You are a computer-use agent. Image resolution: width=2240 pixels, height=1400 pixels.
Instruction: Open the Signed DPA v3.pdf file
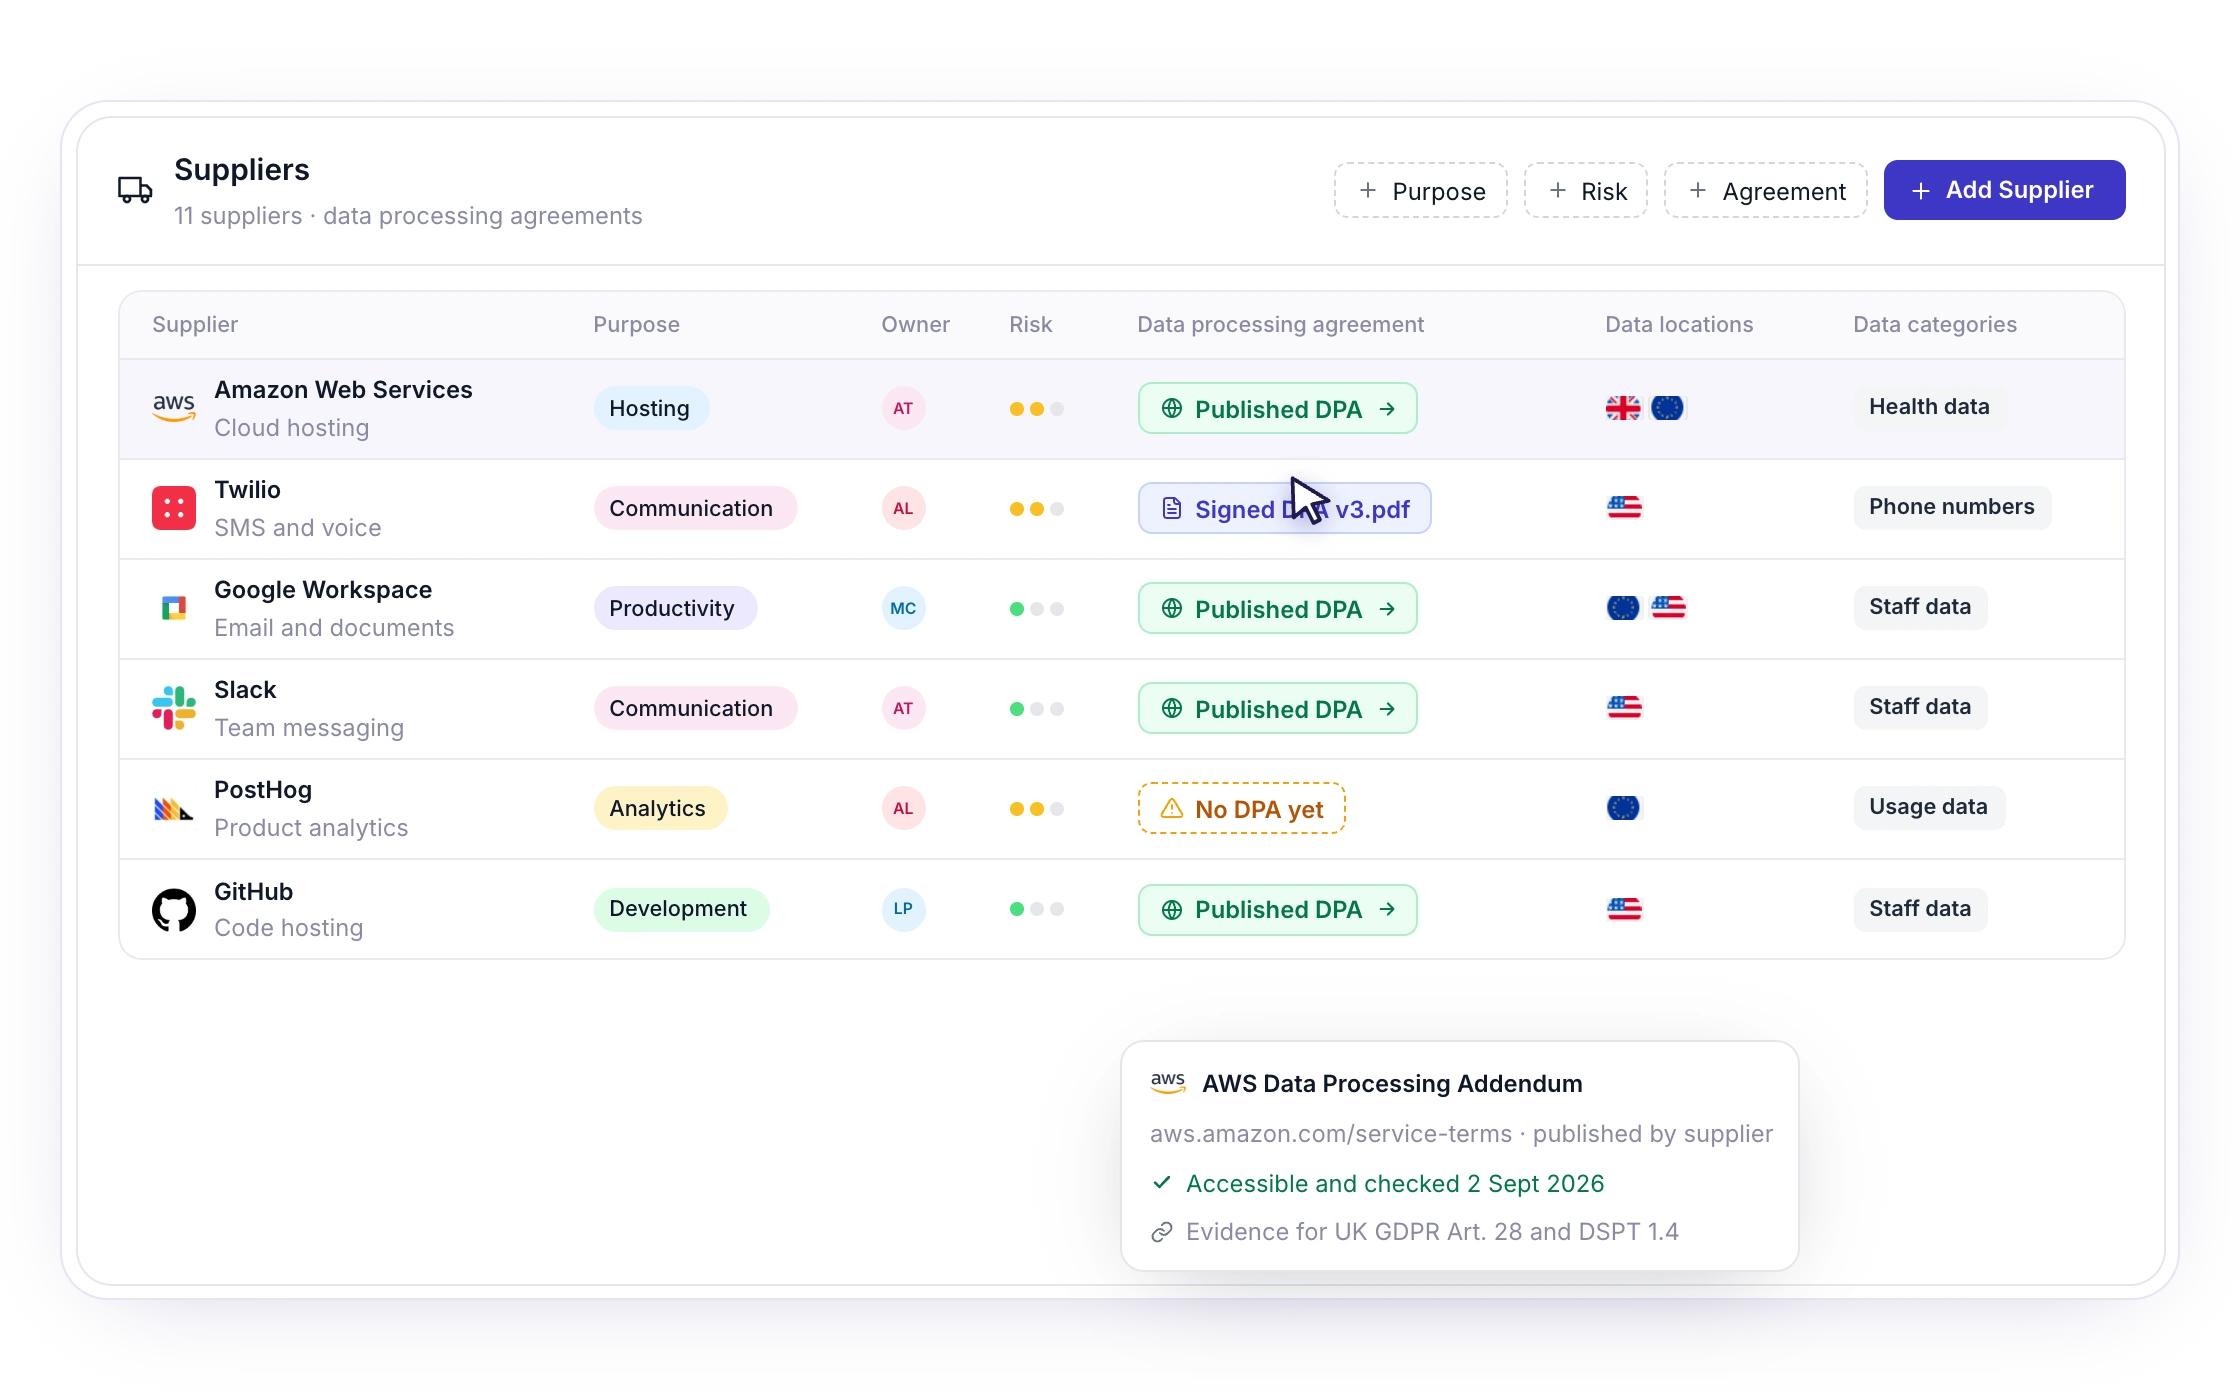[1285, 508]
